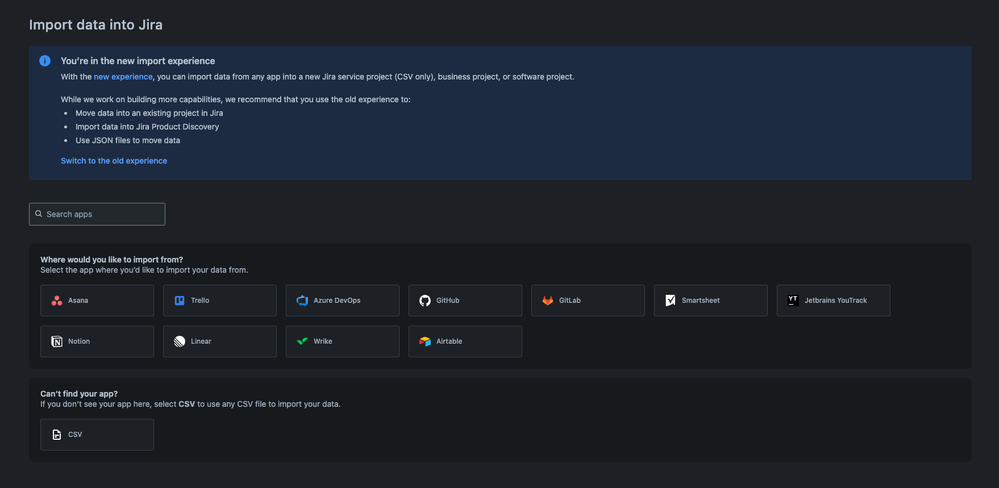Click 'Move data into an existing project' bullet
This screenshot has height=488, width=999.
click(149, 113)
